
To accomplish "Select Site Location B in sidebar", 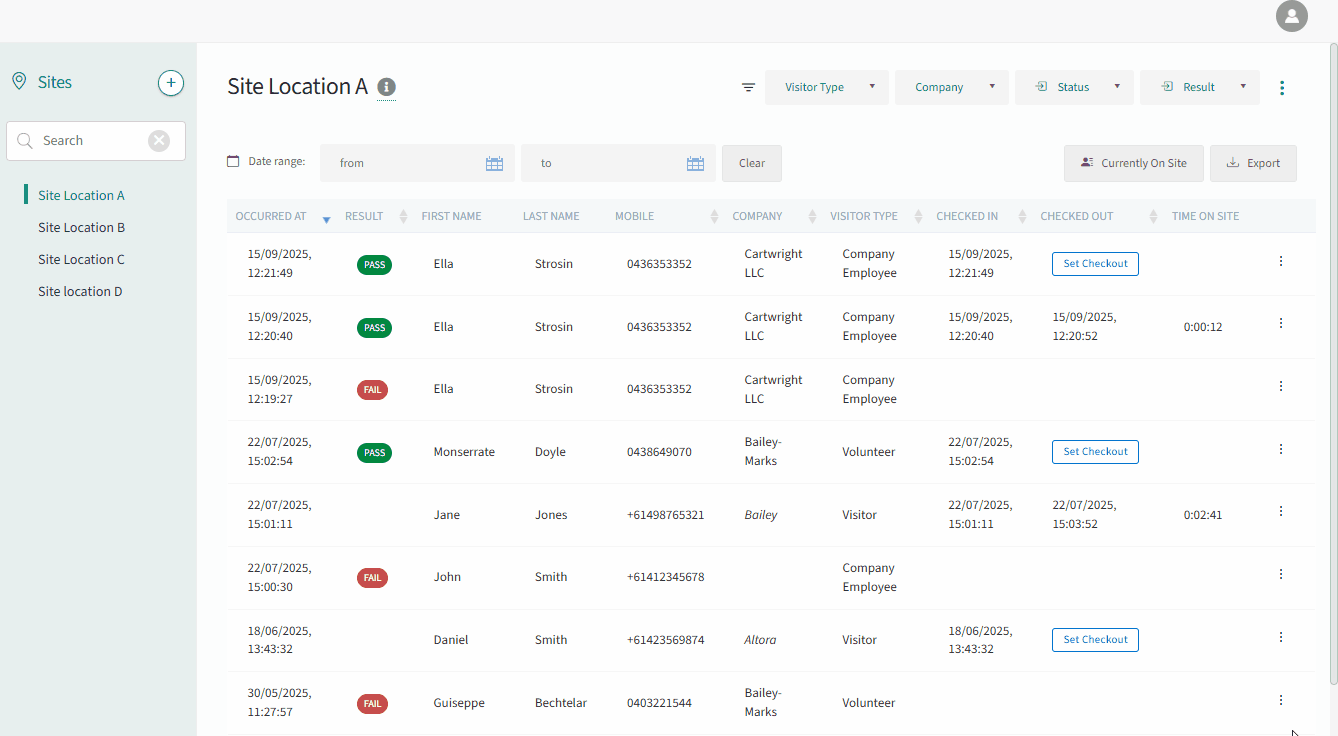I will coord(82,227).
